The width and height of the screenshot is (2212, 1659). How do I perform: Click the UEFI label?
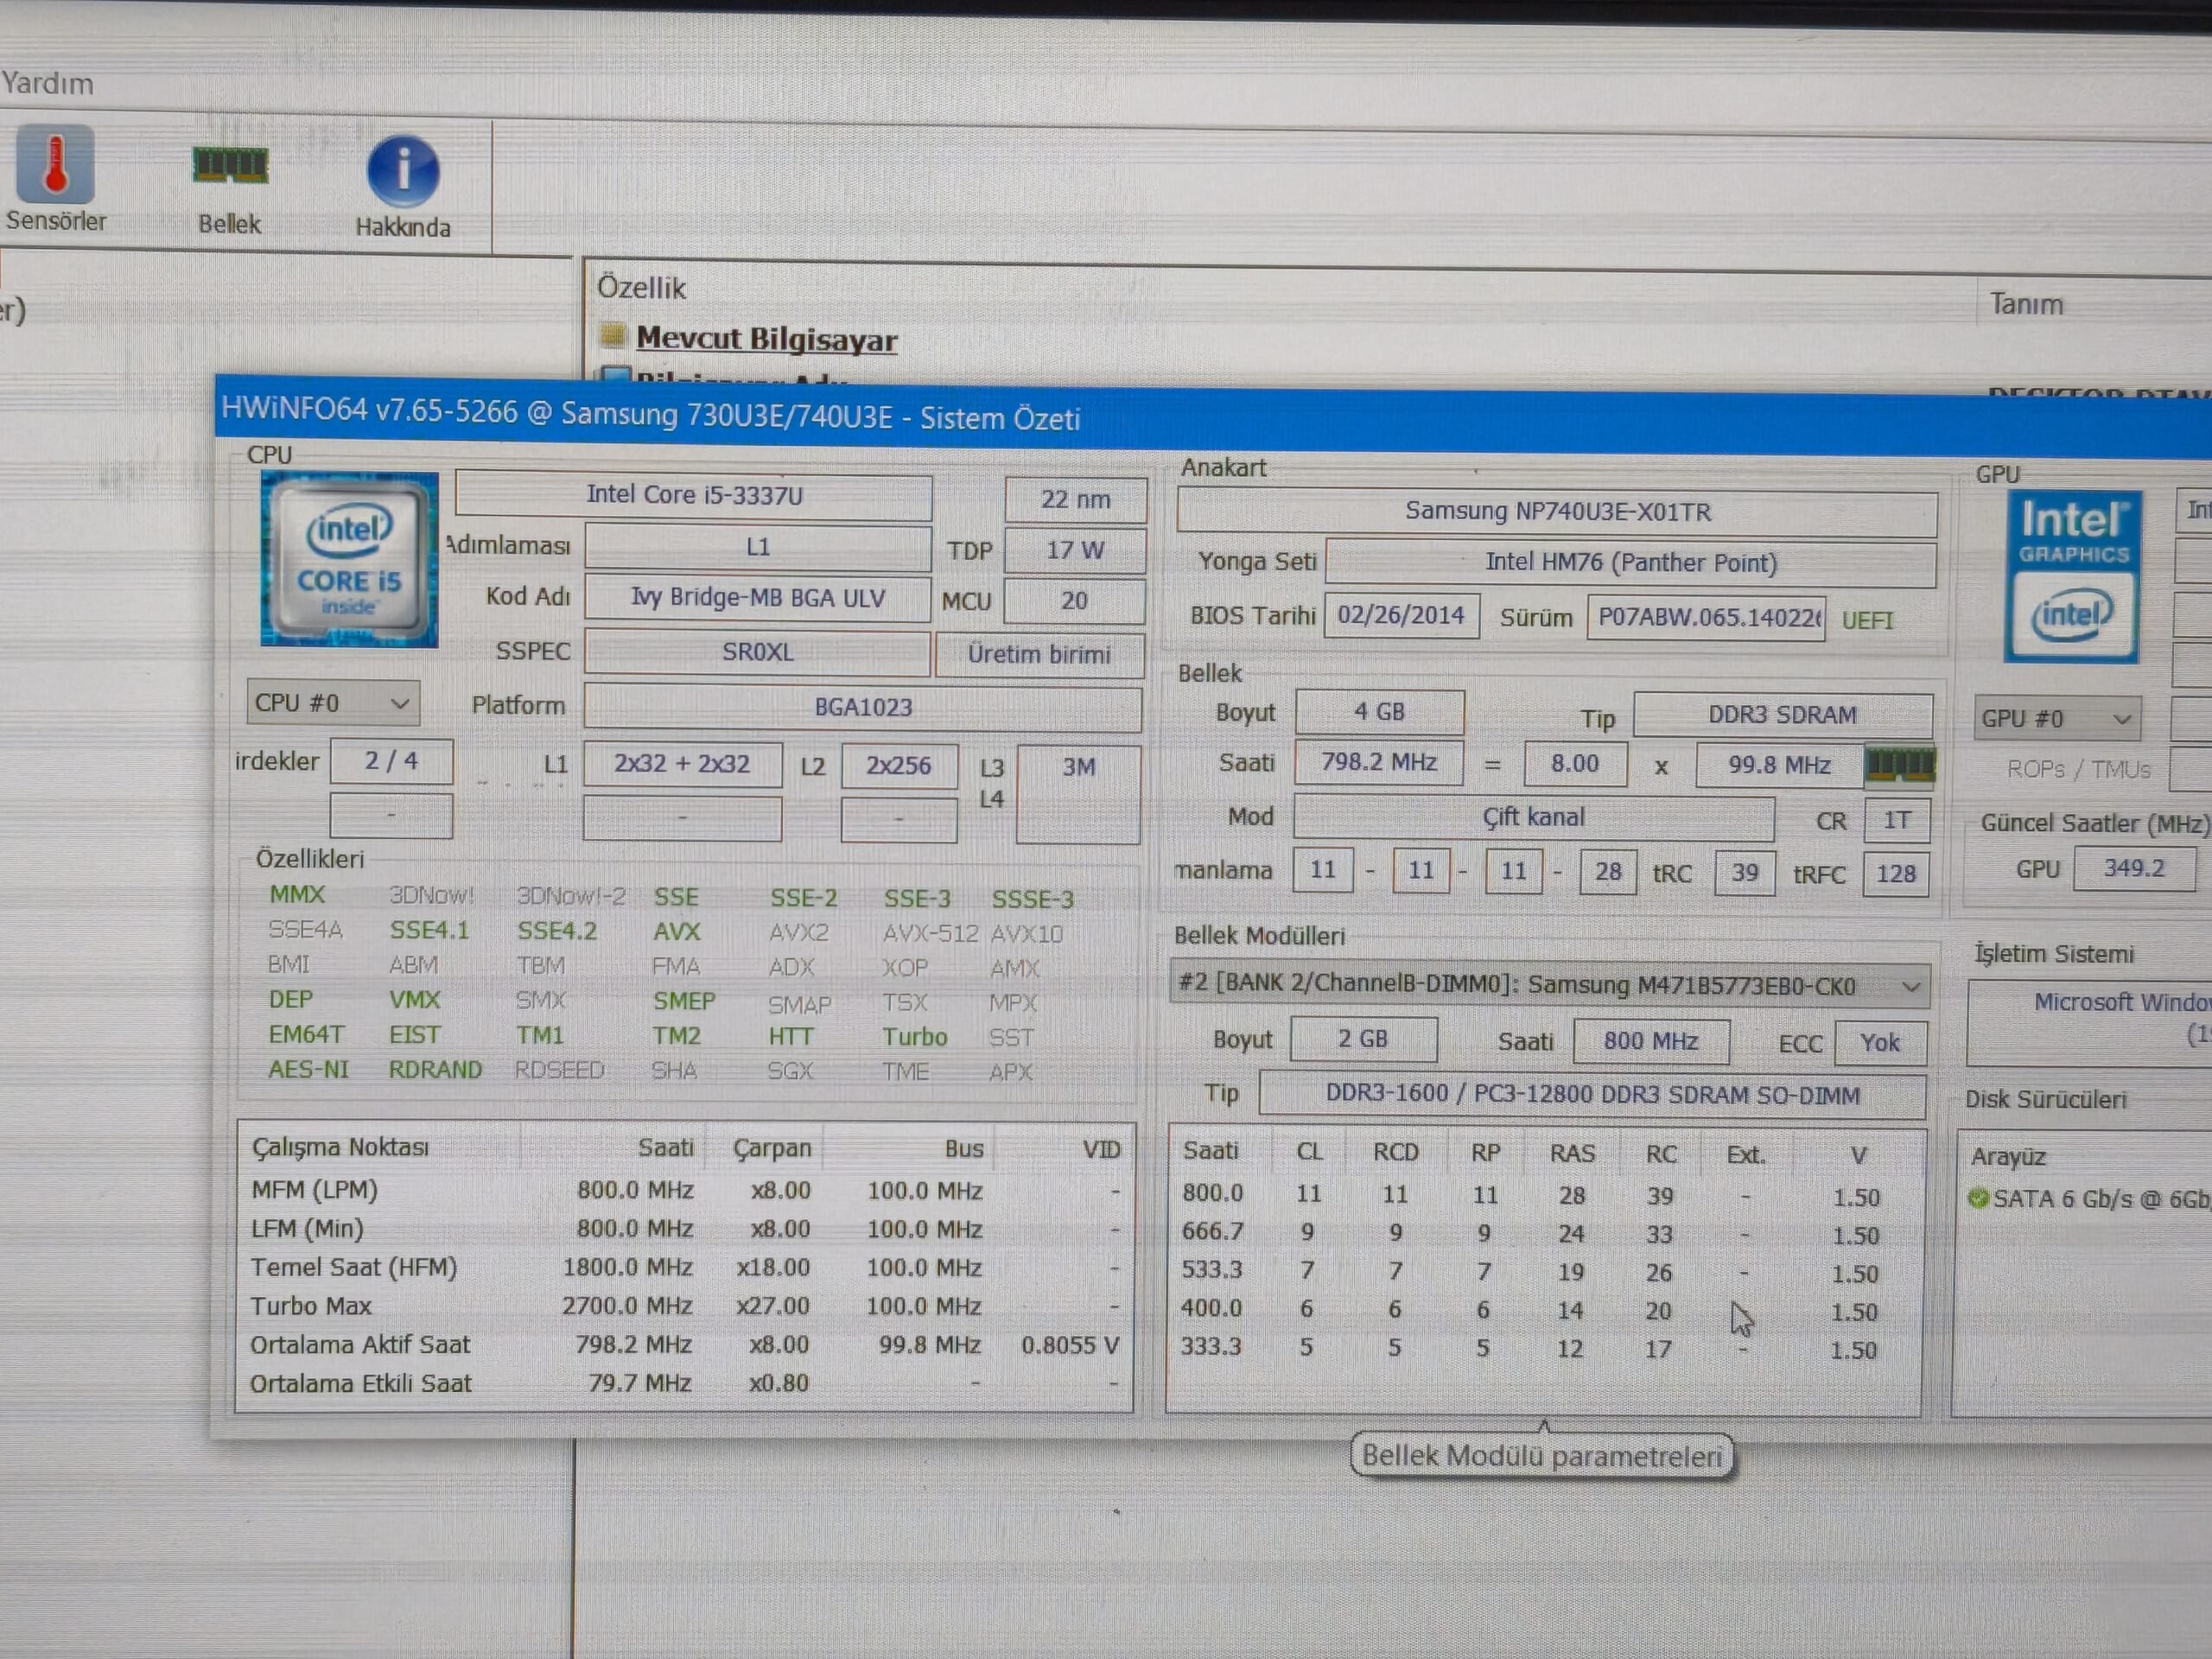[x=1867, y=620]
